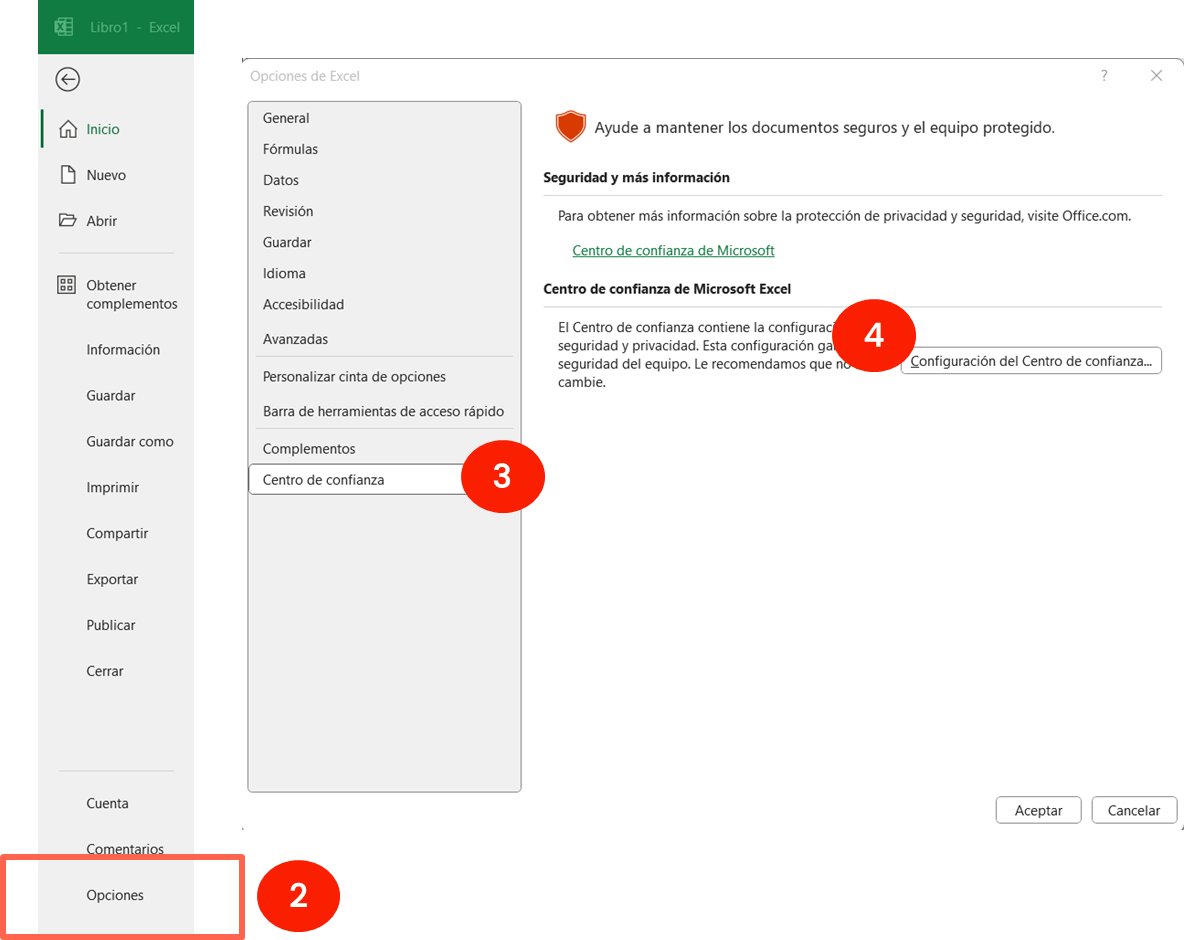Screen dimensions: 1184x940
Task: Click the help question mark icon
Action: 1104,76
